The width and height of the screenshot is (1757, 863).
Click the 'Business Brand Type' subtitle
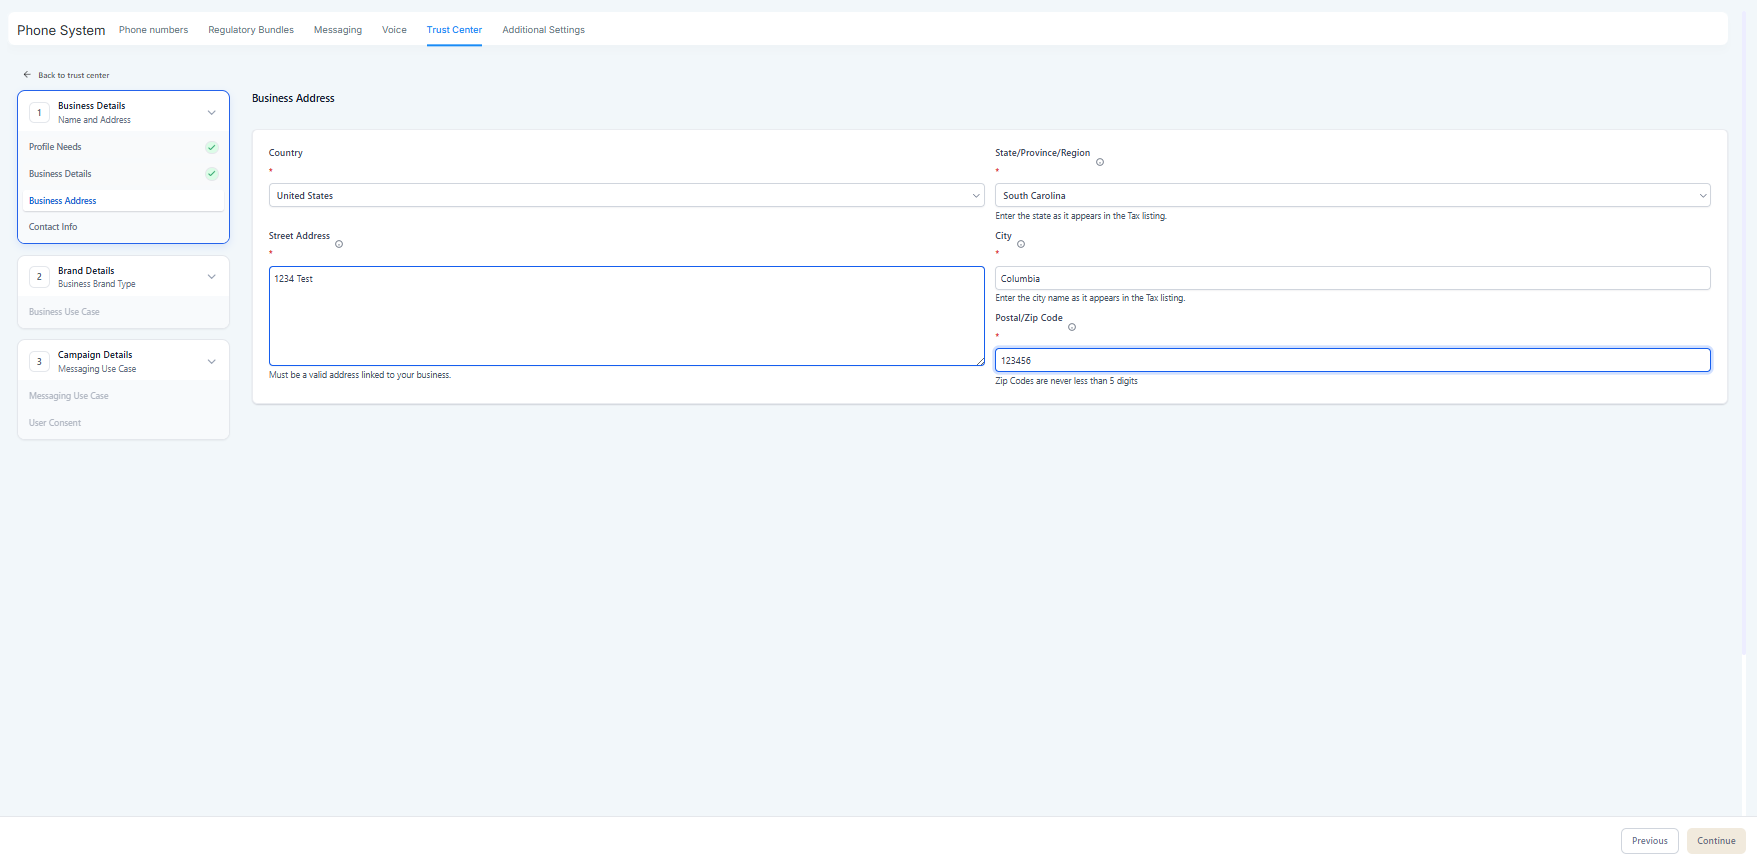pos(97,284)
